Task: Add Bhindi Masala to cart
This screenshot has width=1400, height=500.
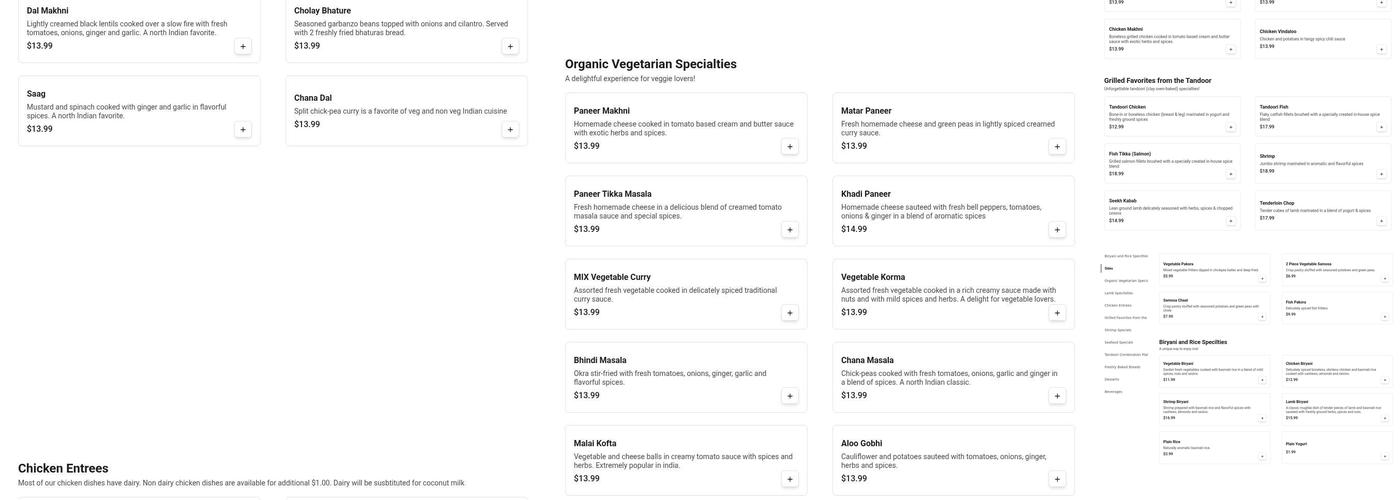Action: click(790, 396)
